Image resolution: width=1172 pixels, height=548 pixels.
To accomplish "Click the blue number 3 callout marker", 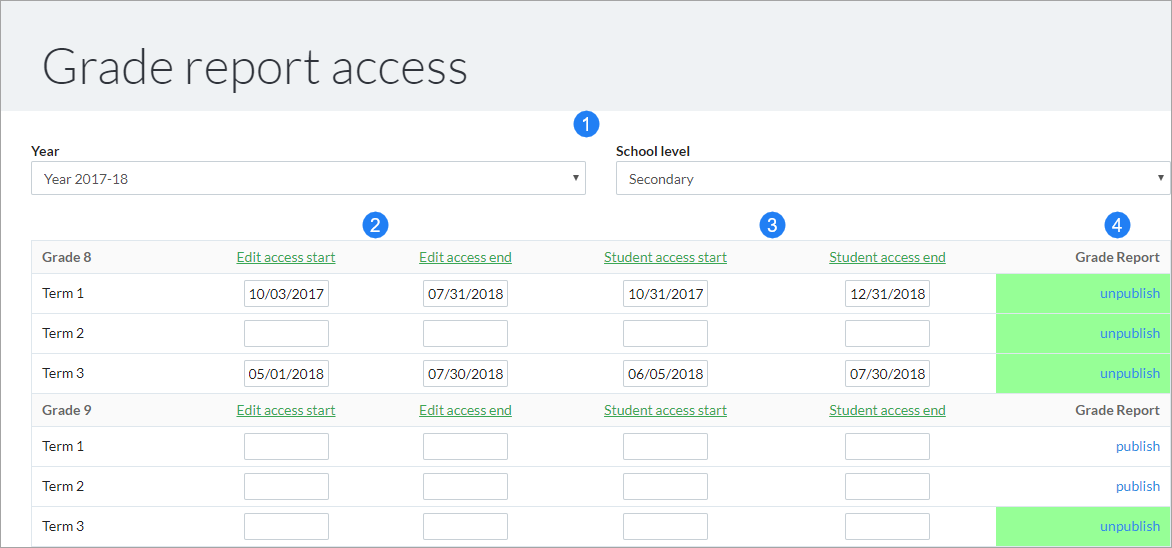I will [x=772, y=225].
